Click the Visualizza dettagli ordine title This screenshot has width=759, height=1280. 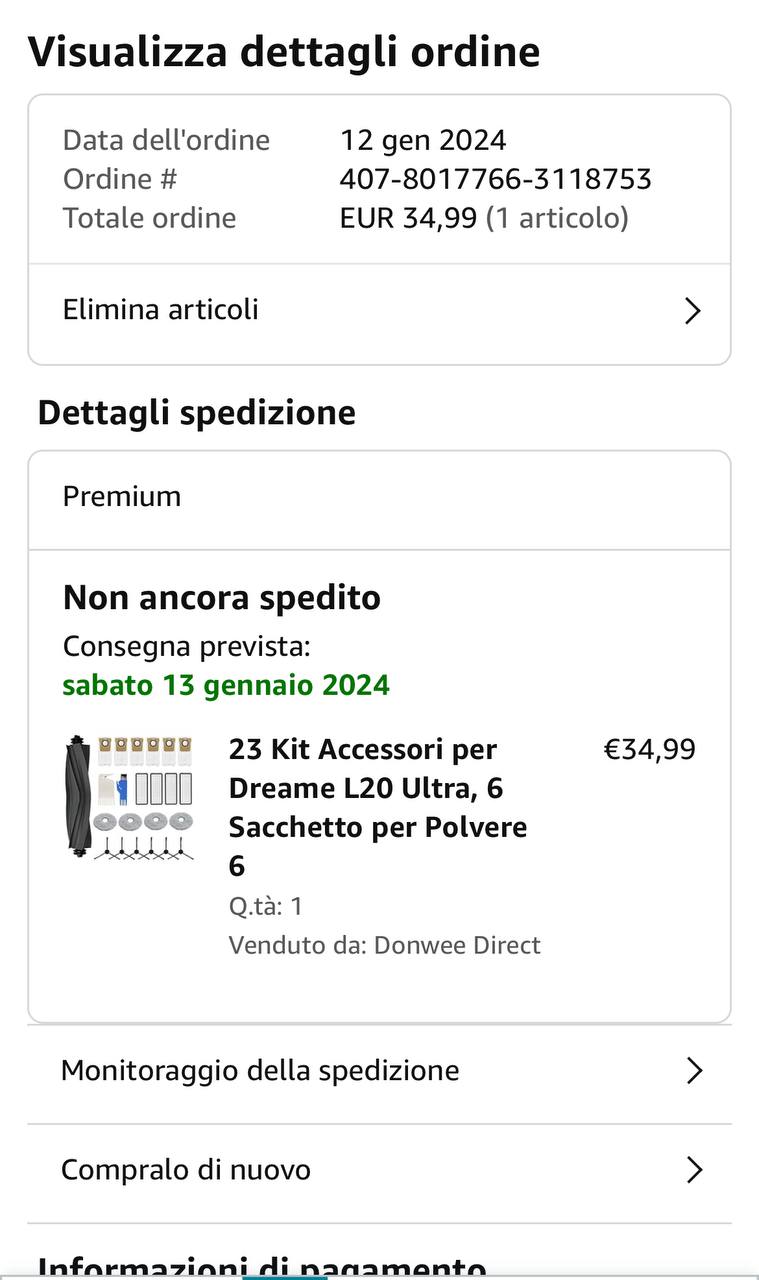(284, 52)
